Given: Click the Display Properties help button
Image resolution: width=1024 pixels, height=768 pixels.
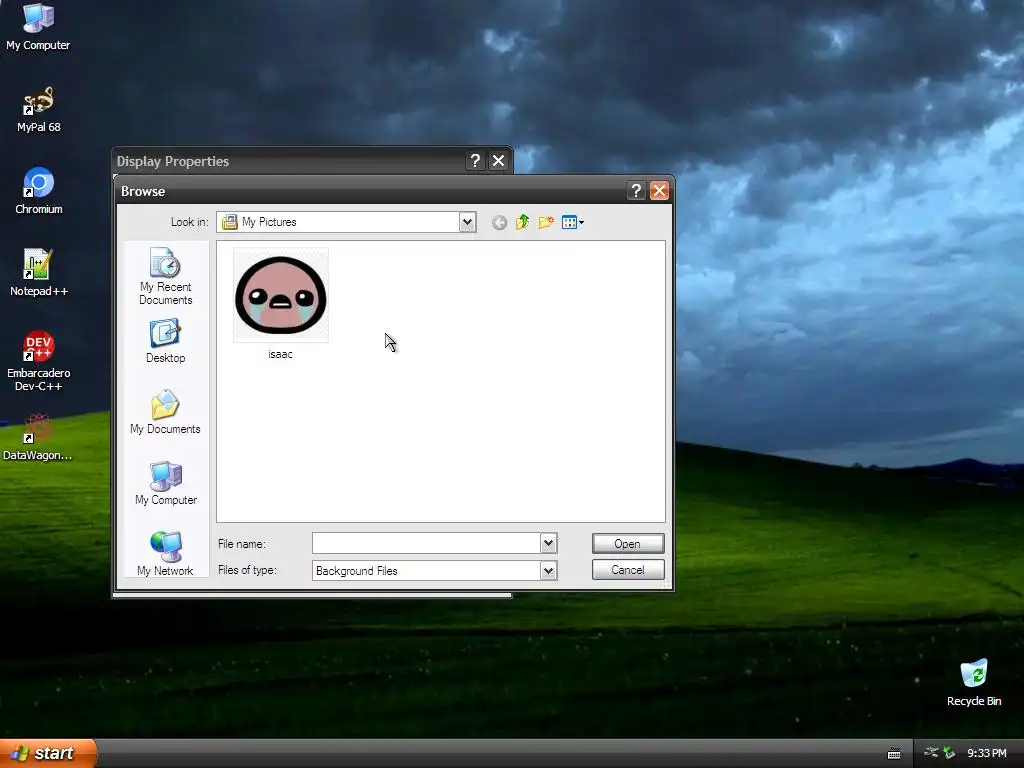Looking at the screenshot, I should point(475,161).
